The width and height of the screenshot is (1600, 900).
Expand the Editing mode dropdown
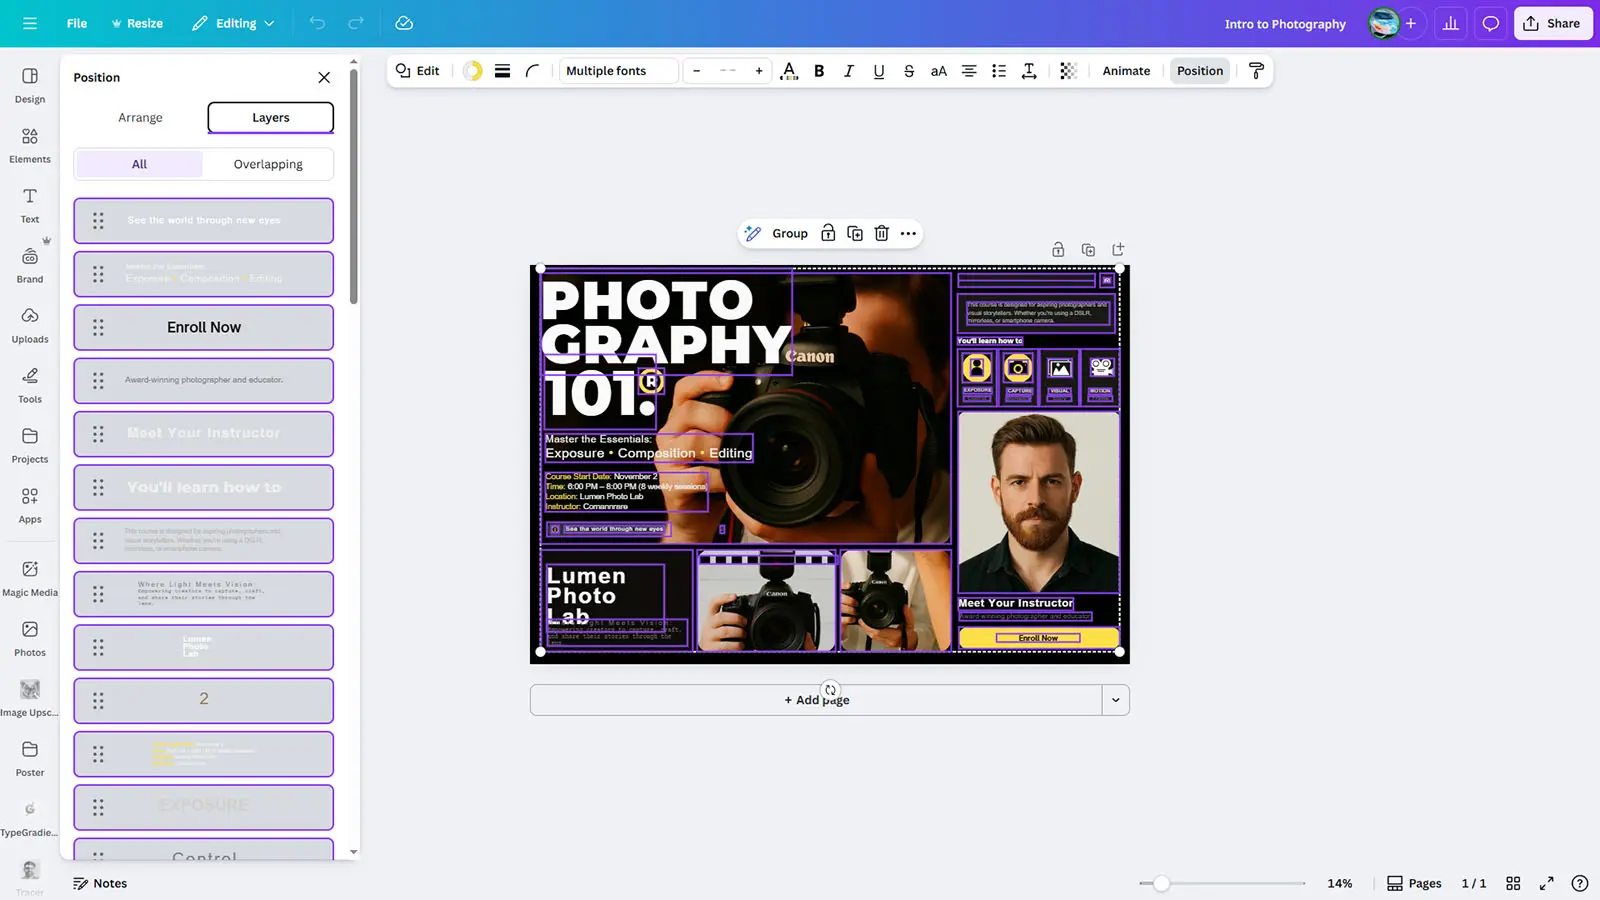click(234, 23)
